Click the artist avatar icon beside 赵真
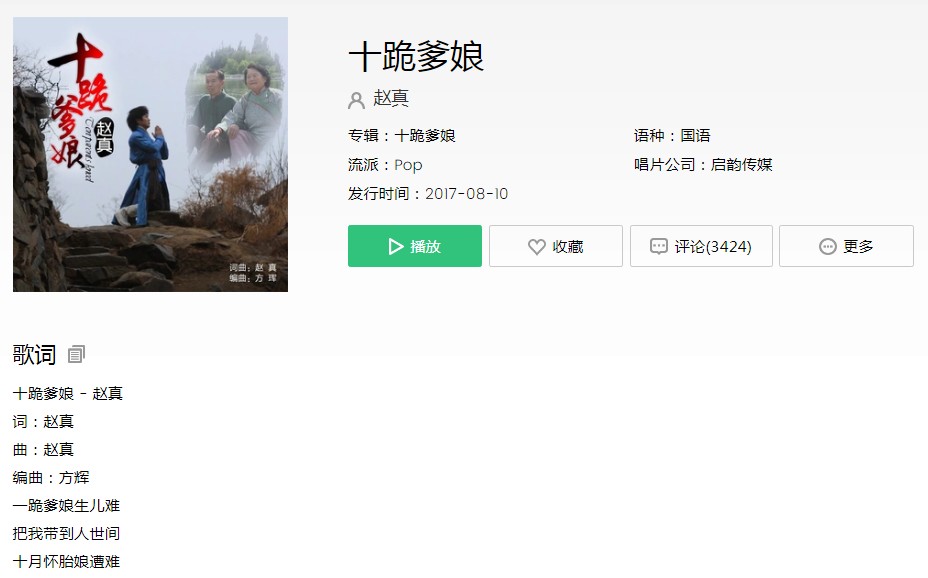This screenshot has width=928, height=578. [356, 100]
